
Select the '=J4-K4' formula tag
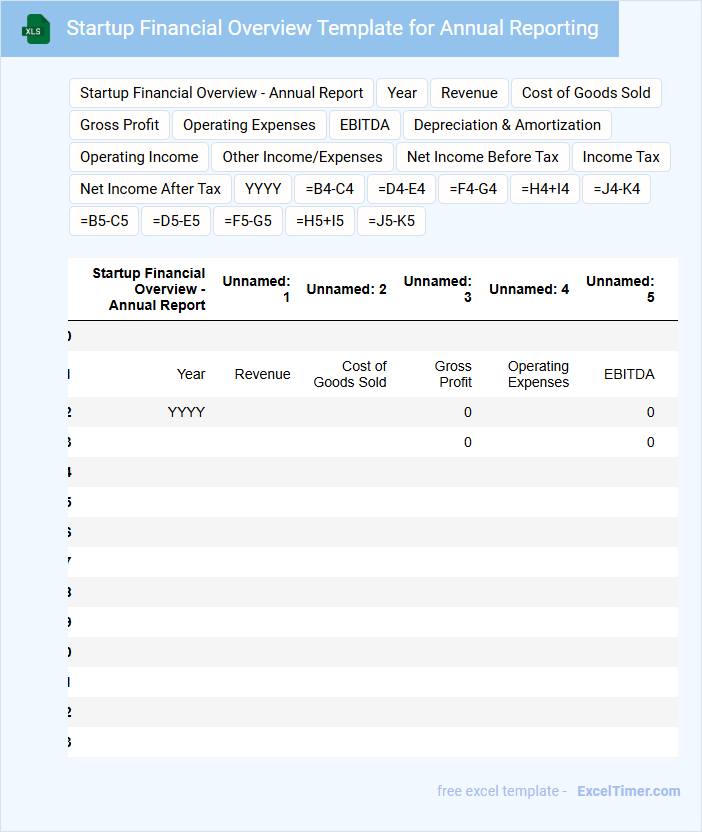[617, 189]
